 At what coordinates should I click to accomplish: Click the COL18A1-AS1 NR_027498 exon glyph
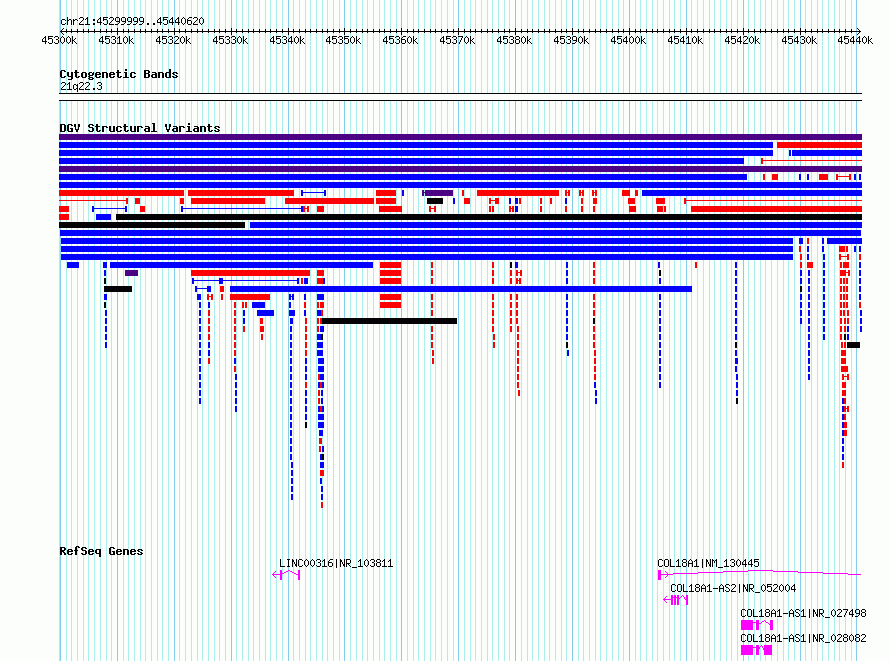coord(757,625)
